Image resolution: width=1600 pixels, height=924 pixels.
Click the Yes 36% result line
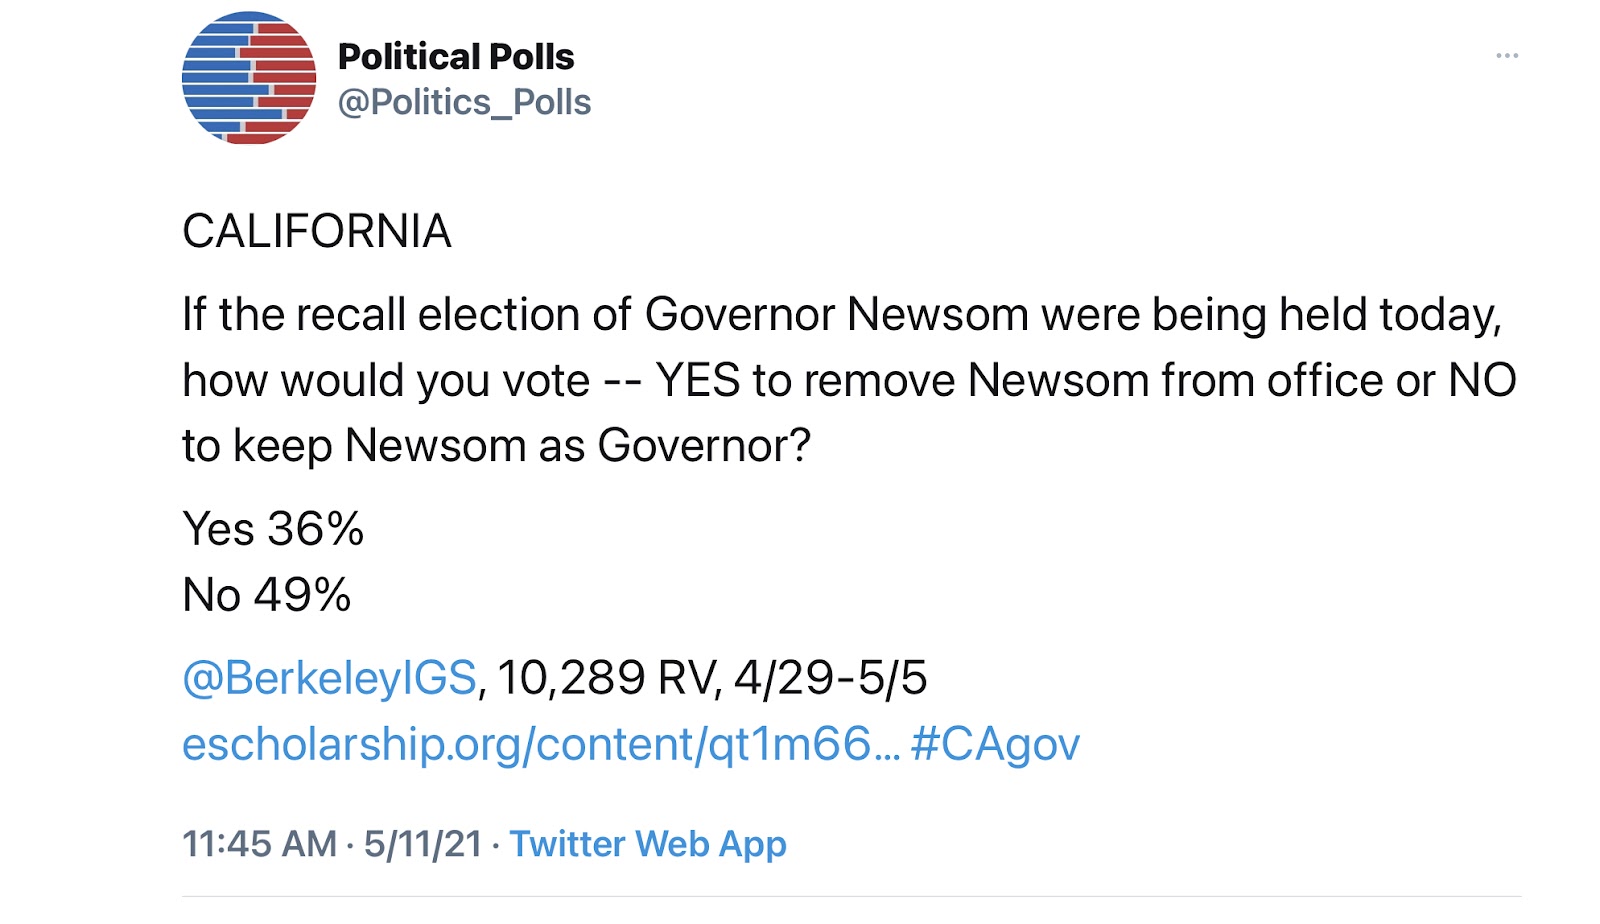point(272,529)
